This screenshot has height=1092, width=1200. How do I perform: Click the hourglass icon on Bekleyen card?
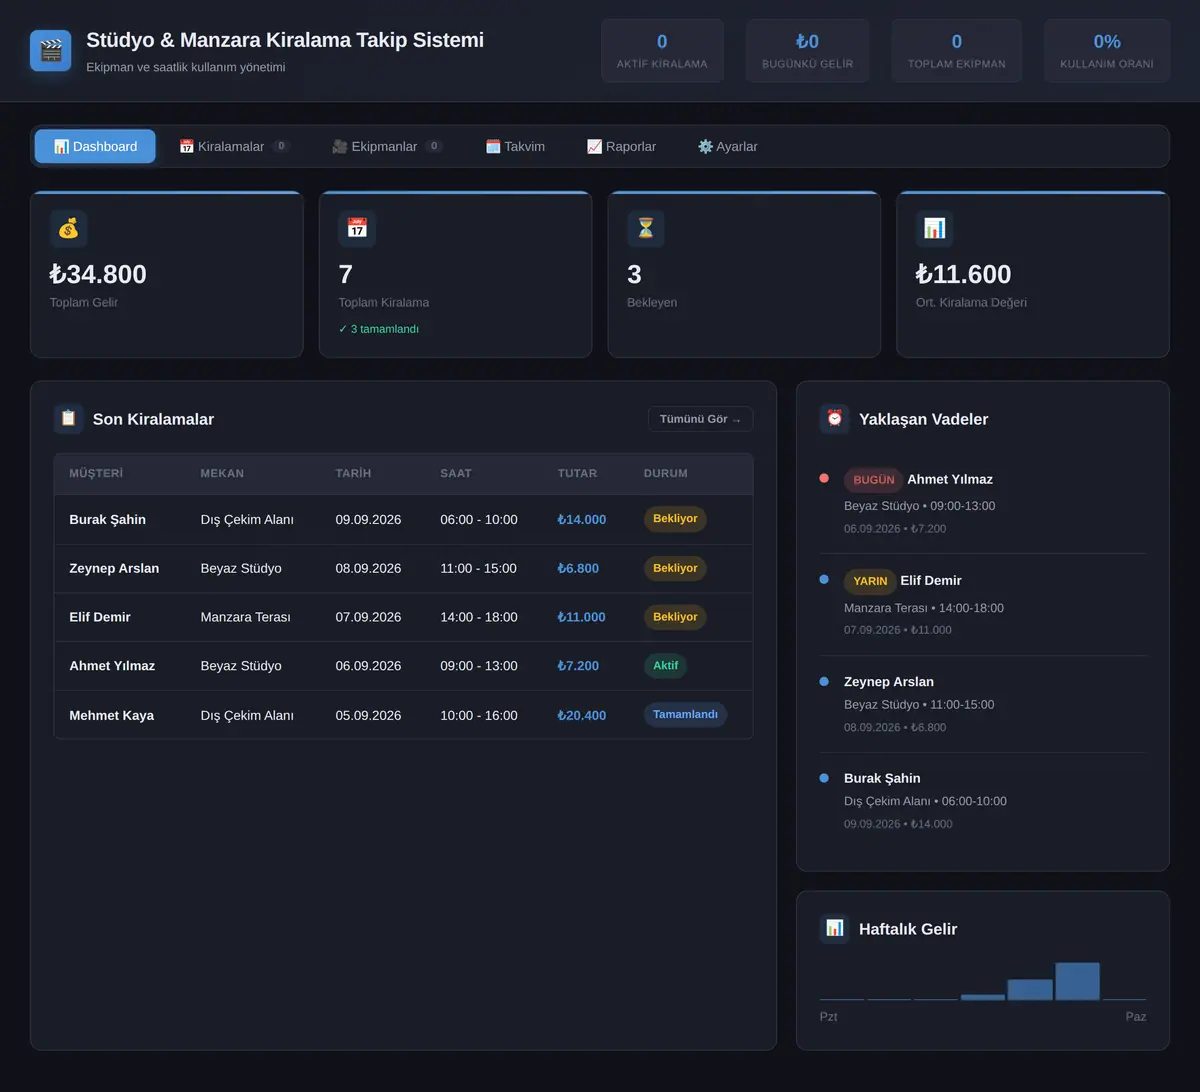(646, 229)
